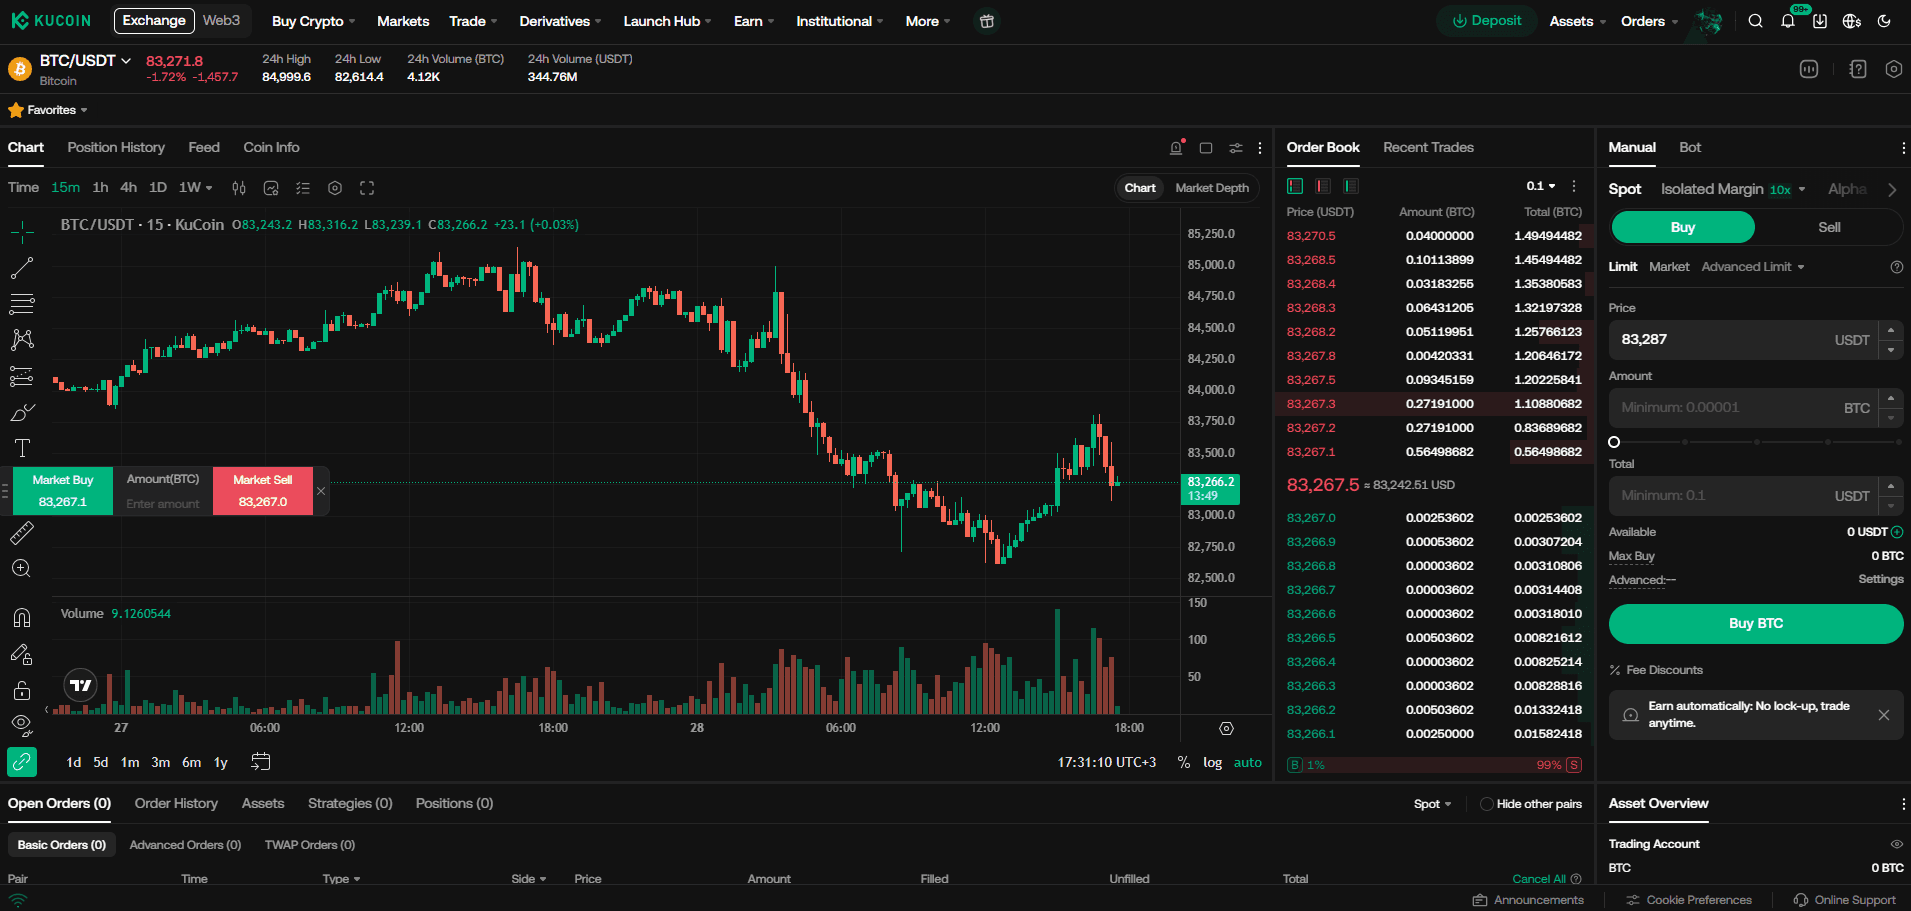Toggle the magnet snap mode

[22, 618]
